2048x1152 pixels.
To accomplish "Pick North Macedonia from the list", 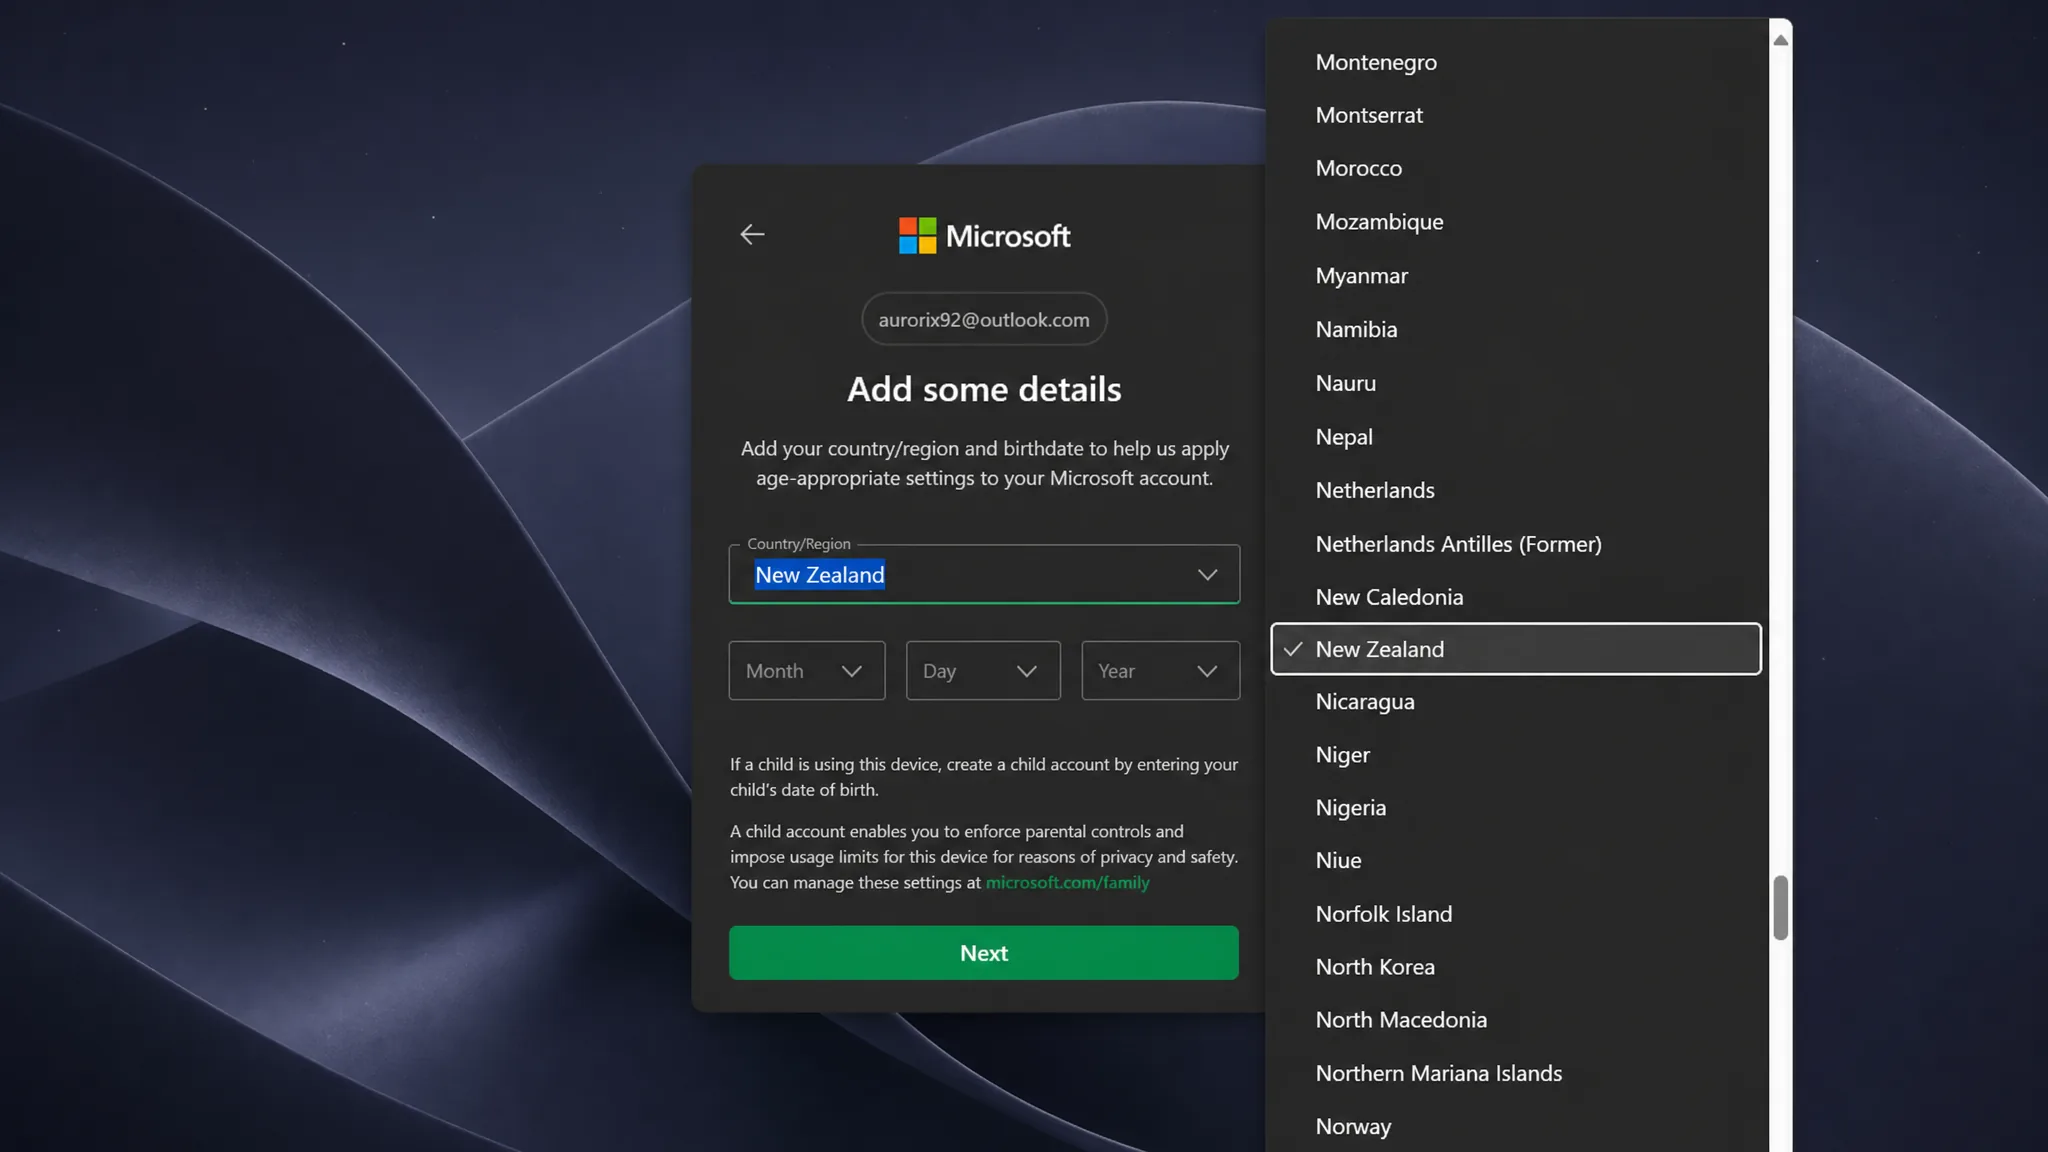I will [1516, 1020].
